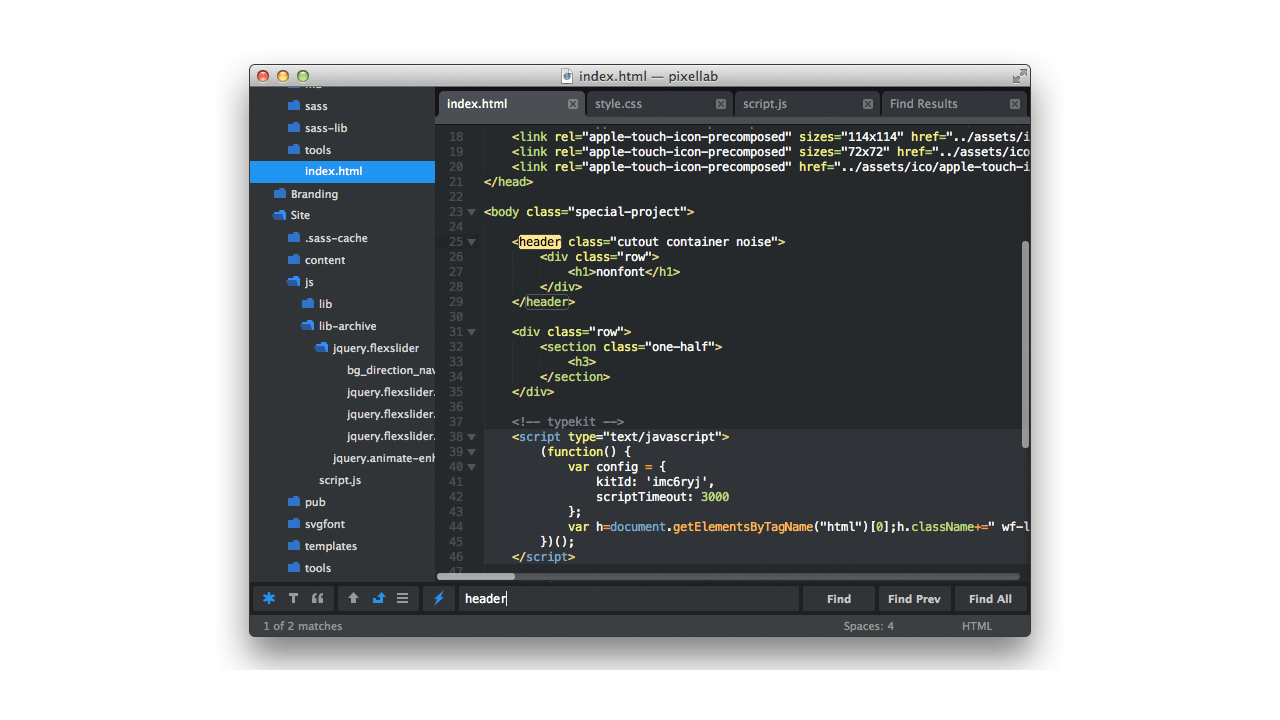Click the Find button
This screenshot has width=1280, height=720.
click(839, 598)
